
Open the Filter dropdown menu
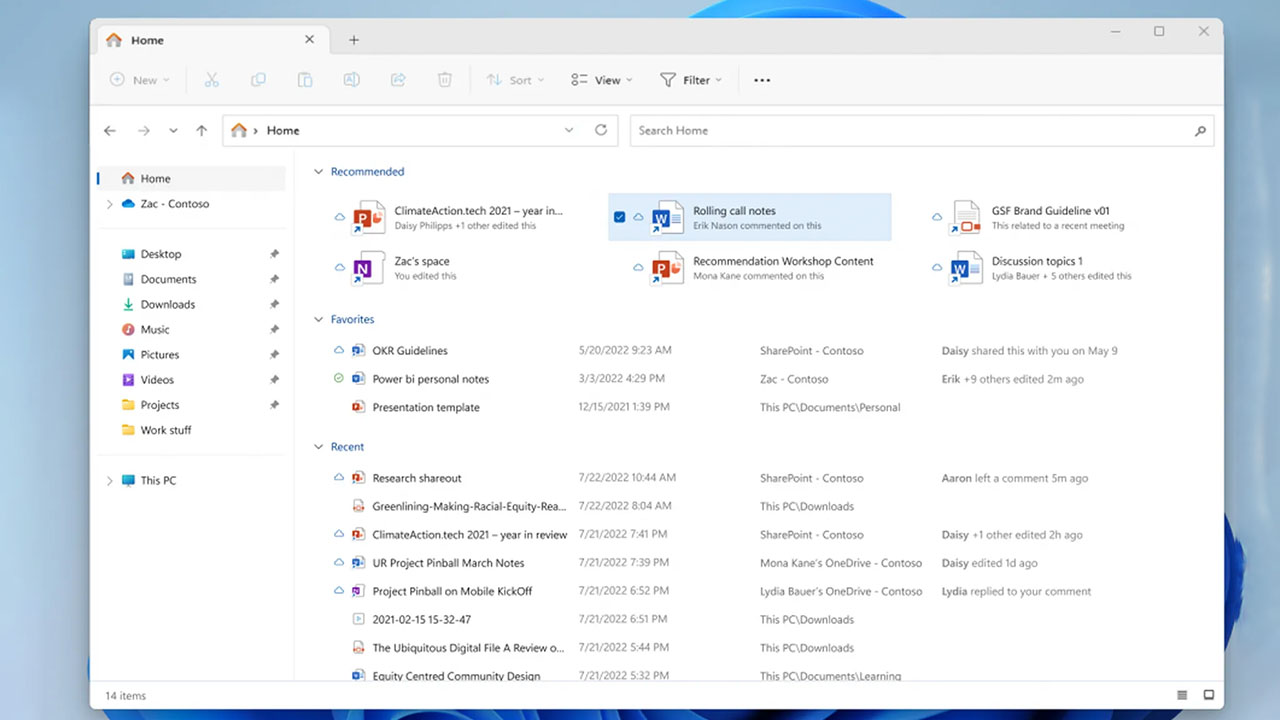tap(690, 80)
